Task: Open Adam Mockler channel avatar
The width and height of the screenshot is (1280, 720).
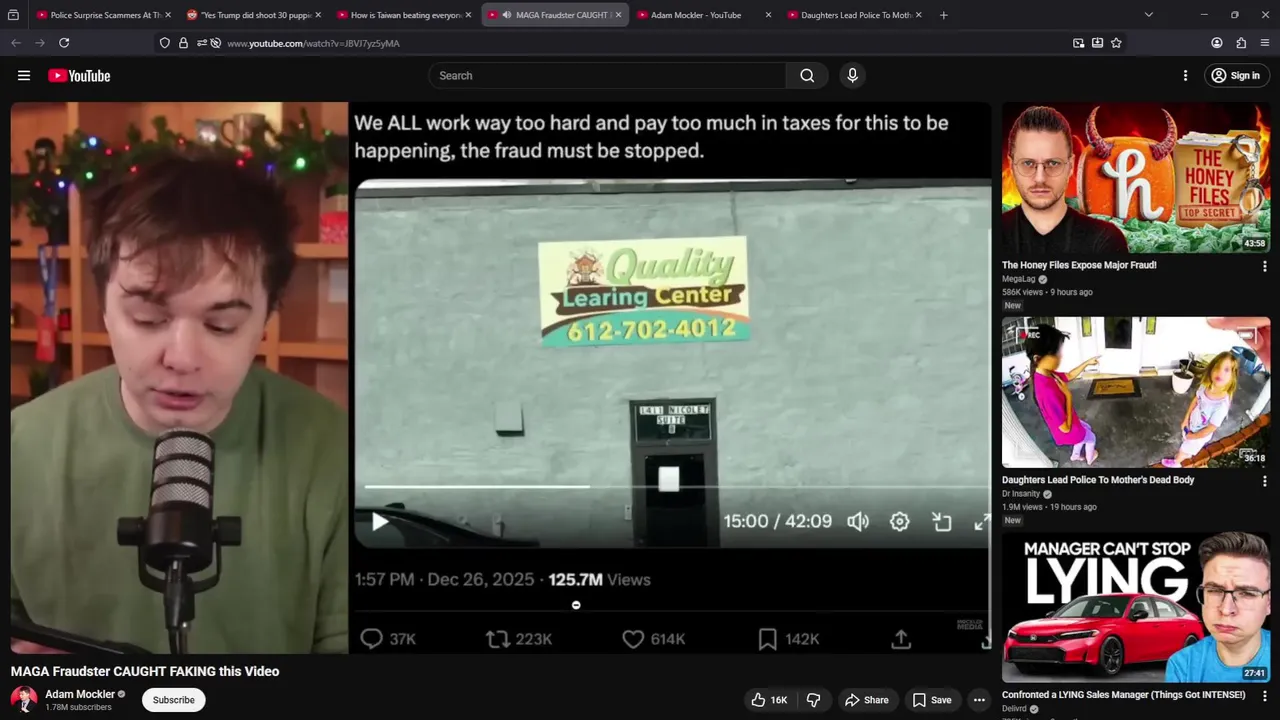Action: pos(24,699)
